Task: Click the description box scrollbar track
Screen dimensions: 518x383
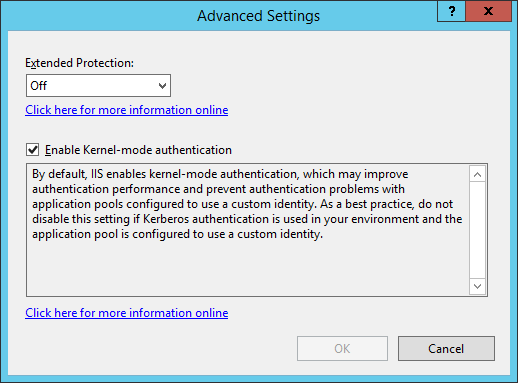Action: point(477,230)
